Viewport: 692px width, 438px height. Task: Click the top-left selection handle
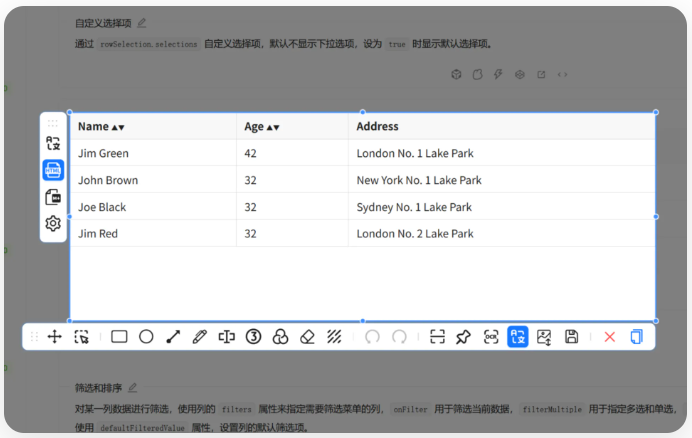(70, 112)
